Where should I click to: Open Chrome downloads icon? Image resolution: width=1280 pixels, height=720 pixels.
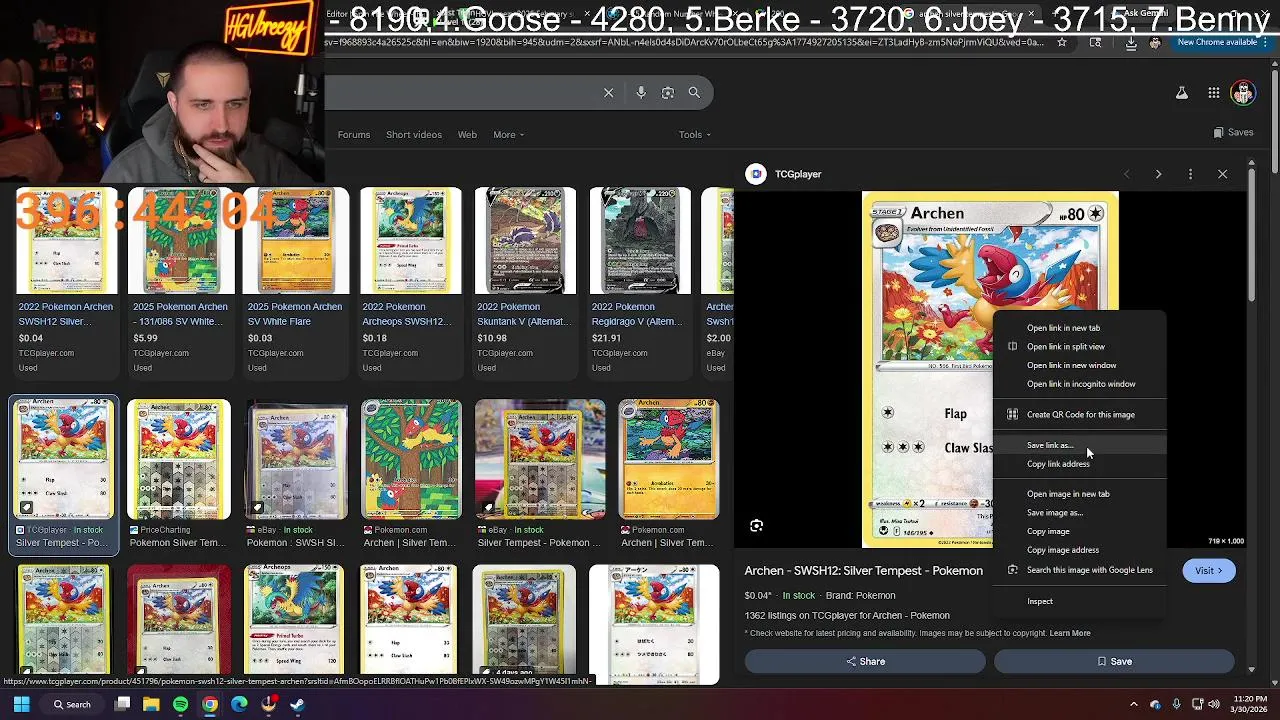coord(1131,42)
